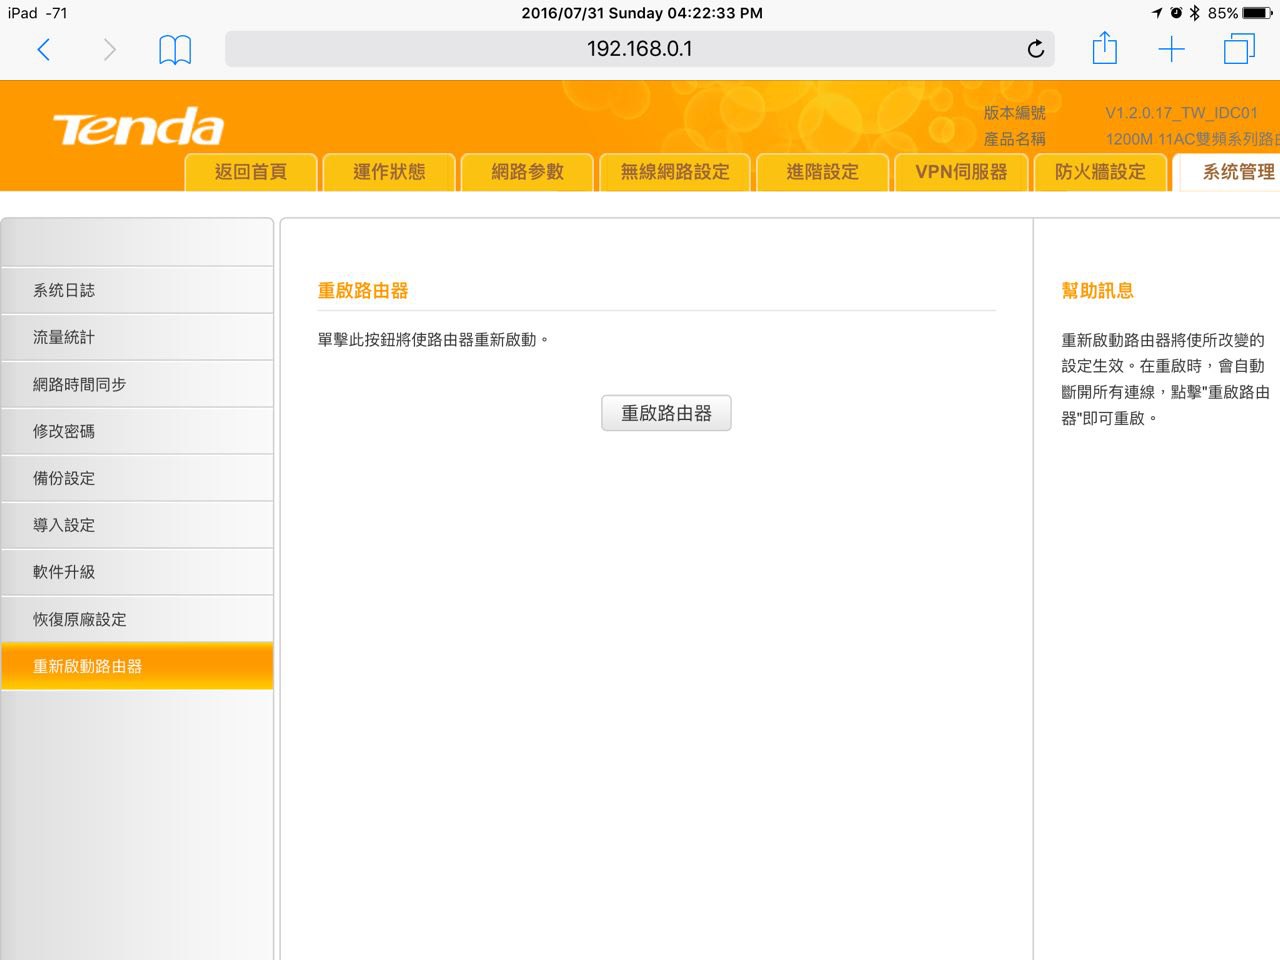Tap the Safari back arrow

click(43, 49)
